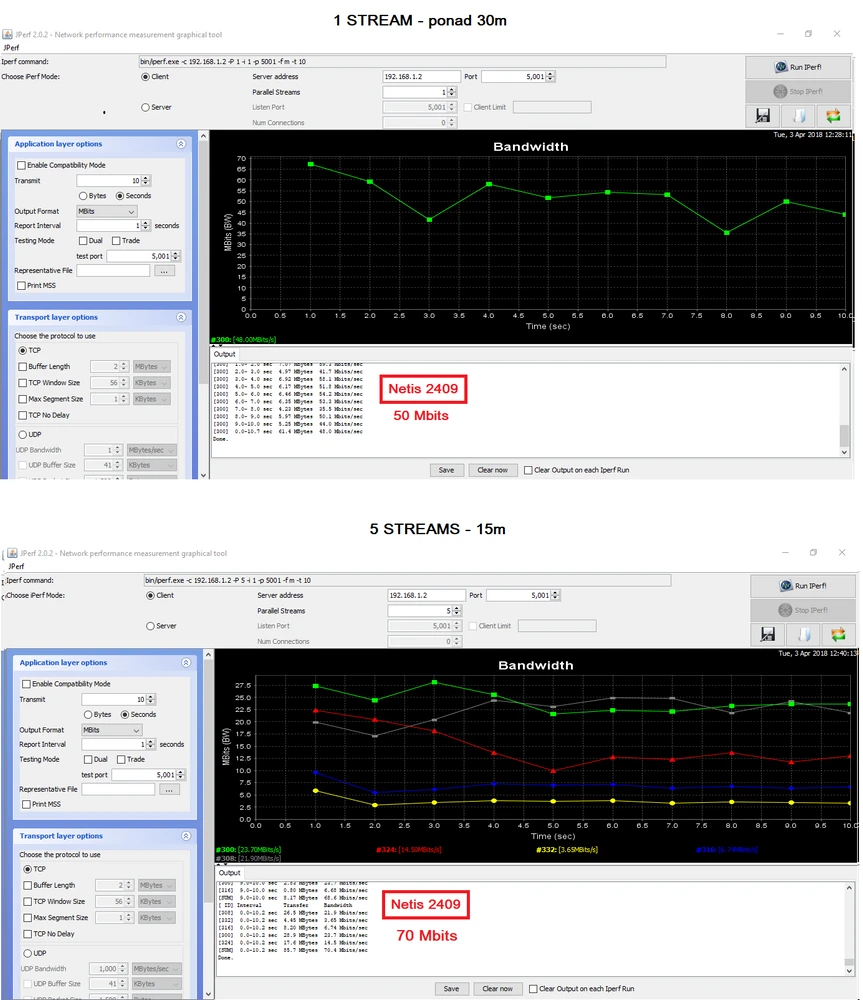The height and width of the screenshot is (1000, 863).
Task: Click Save output button in 5 STREAMS window
Action: [x=451, y=989]
